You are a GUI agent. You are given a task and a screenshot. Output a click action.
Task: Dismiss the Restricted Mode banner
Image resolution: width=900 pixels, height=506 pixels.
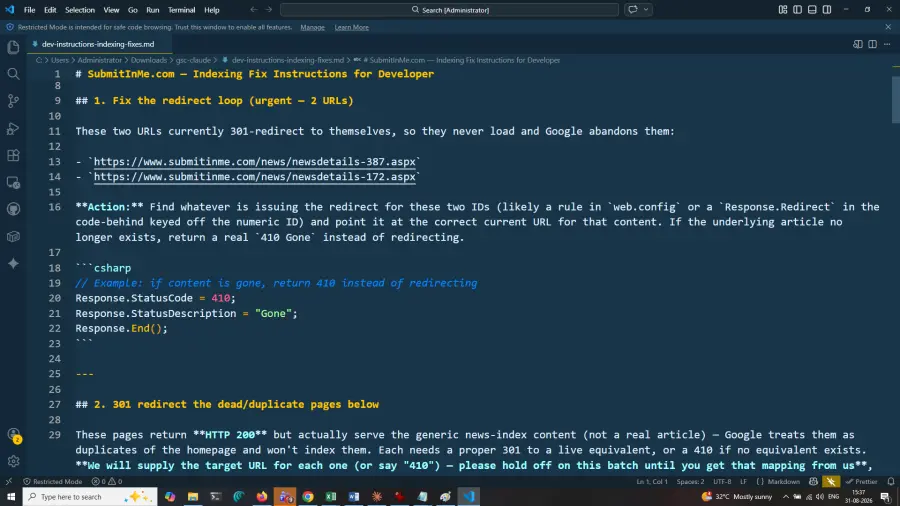click(888, 27)
